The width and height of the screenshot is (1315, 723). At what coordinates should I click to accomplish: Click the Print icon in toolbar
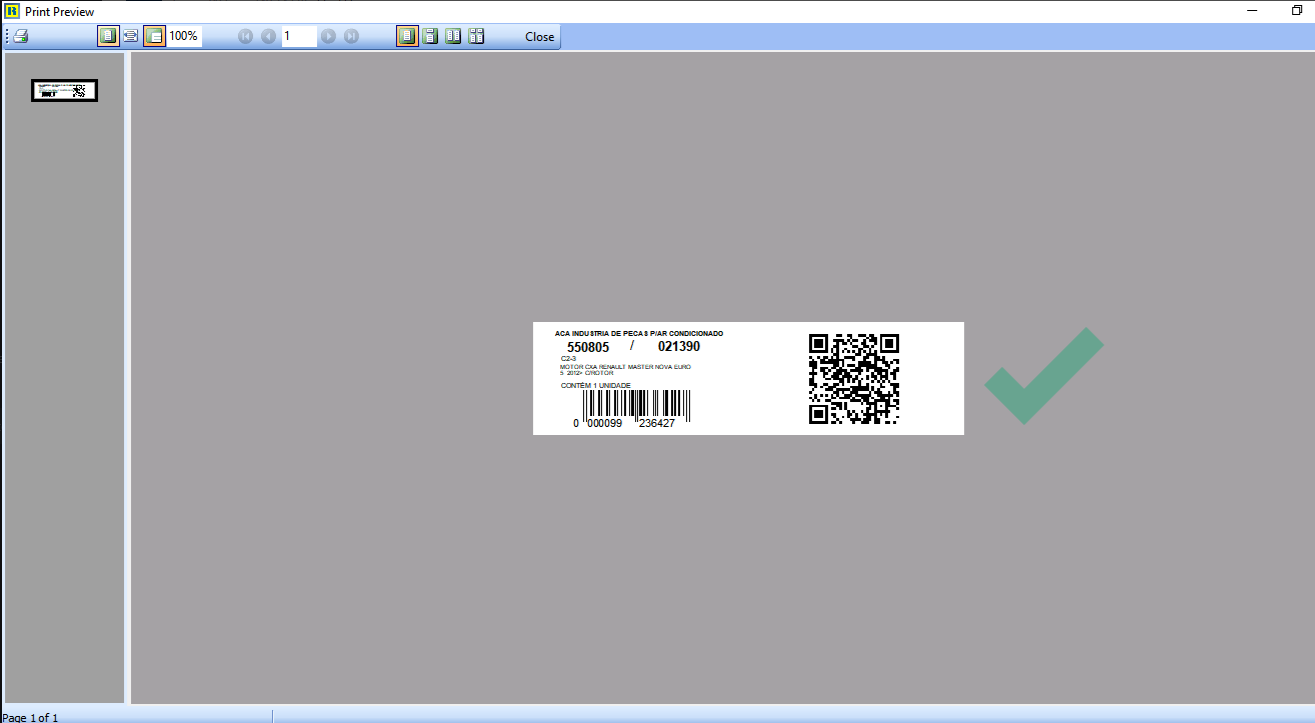[21, 36]
